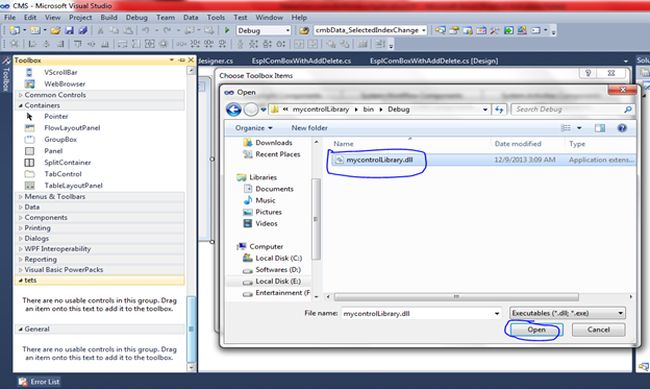
Task: Click the Cancel button
Action: [598, 330]
